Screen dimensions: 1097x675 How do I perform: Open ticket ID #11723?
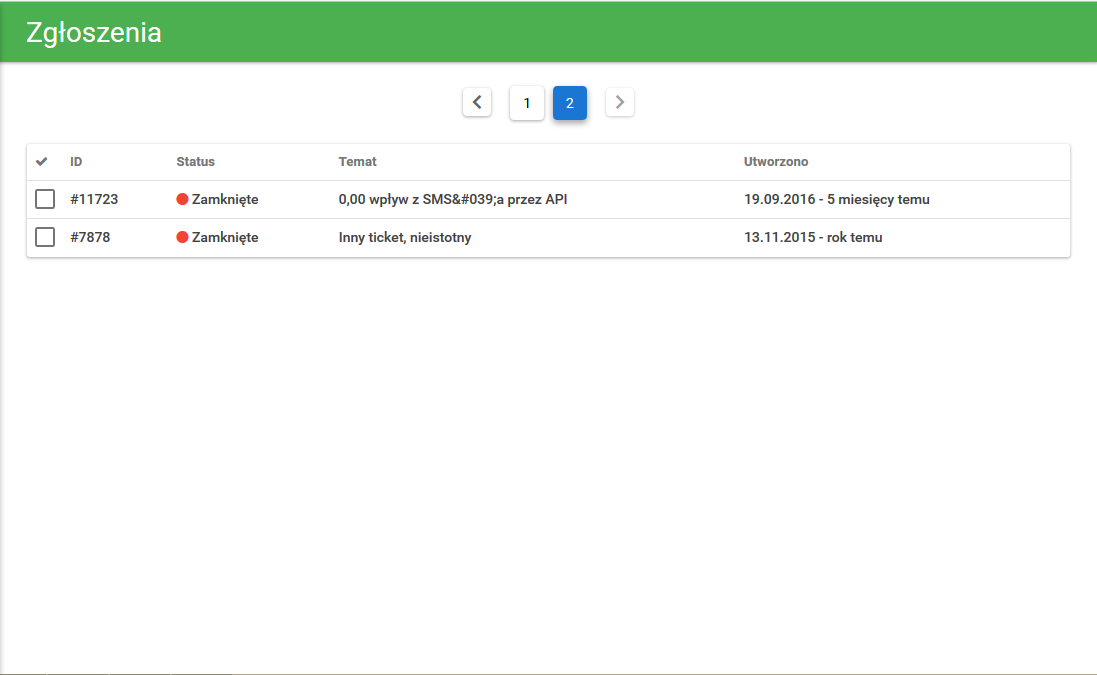point(94,199)
